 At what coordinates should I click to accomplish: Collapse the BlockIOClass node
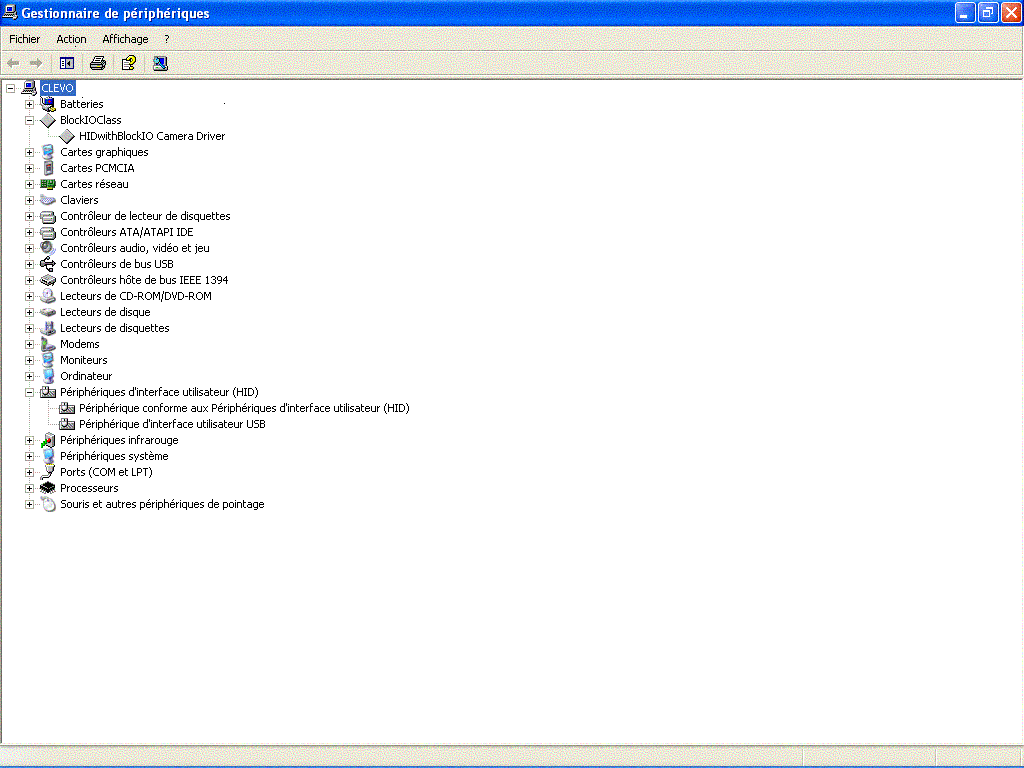pyautogui.click(x=29, y=120)
